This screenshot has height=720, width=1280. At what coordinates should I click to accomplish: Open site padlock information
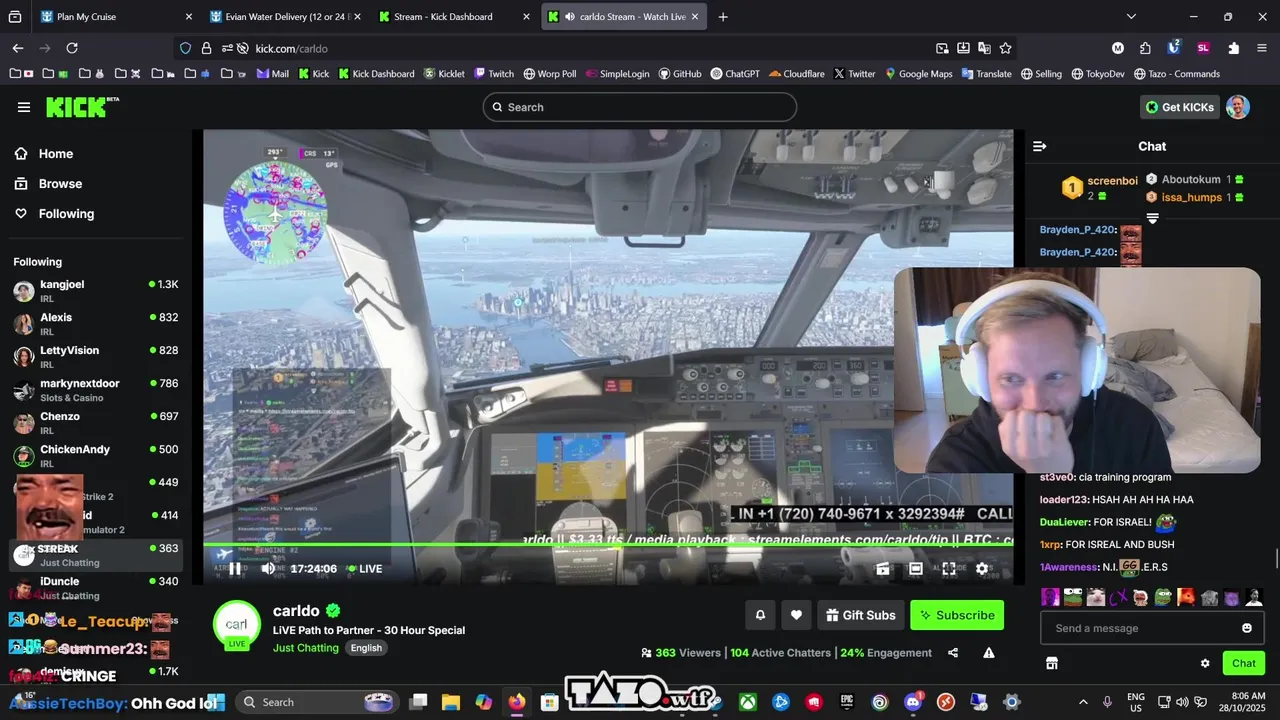(206, 48)
